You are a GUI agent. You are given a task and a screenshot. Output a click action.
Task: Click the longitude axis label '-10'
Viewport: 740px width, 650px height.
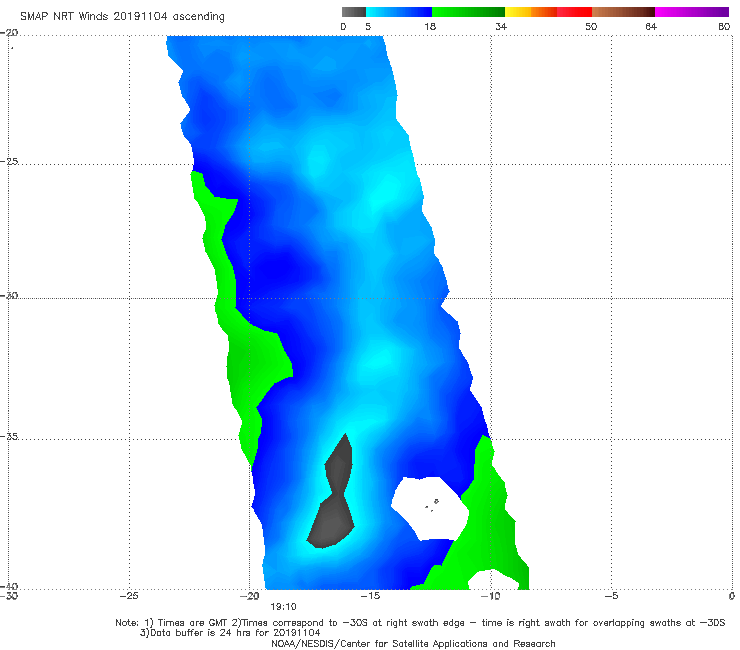pos(490,596)
